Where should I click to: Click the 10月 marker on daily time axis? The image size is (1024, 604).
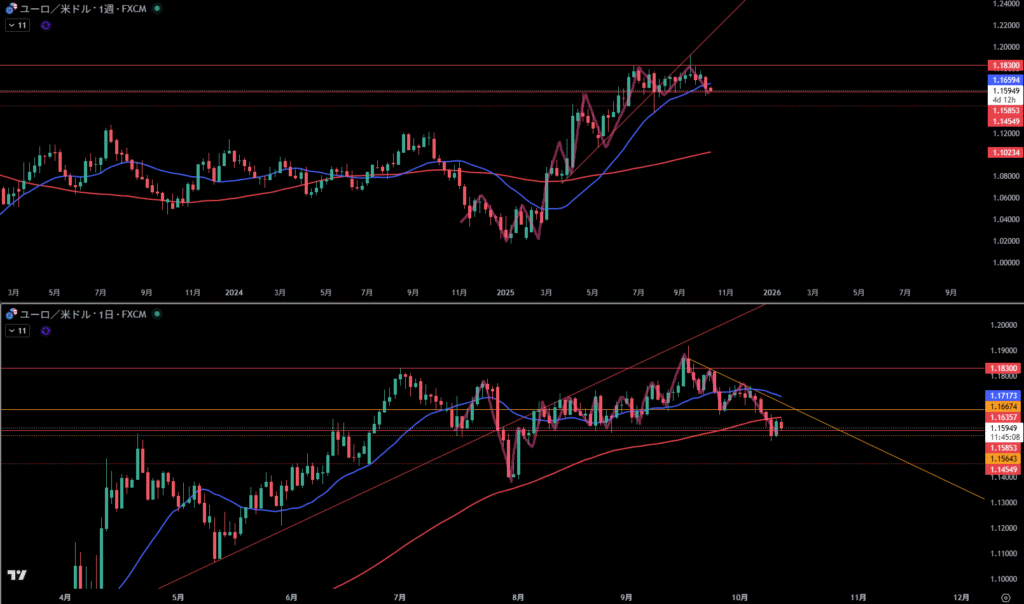pos(739,596)
